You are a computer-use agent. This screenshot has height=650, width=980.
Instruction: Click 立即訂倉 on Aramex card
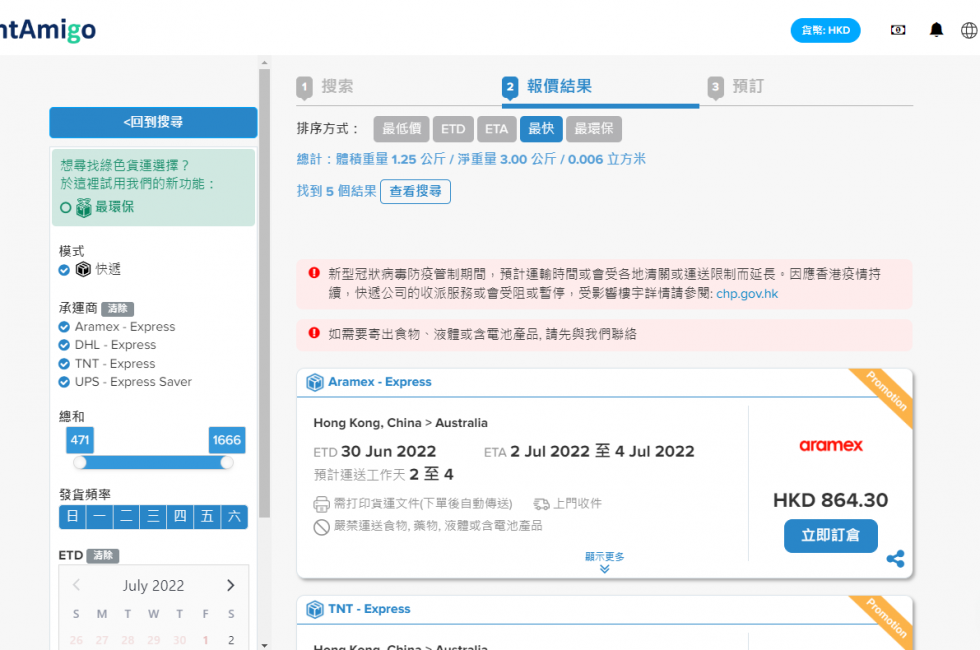pos(831,536)
